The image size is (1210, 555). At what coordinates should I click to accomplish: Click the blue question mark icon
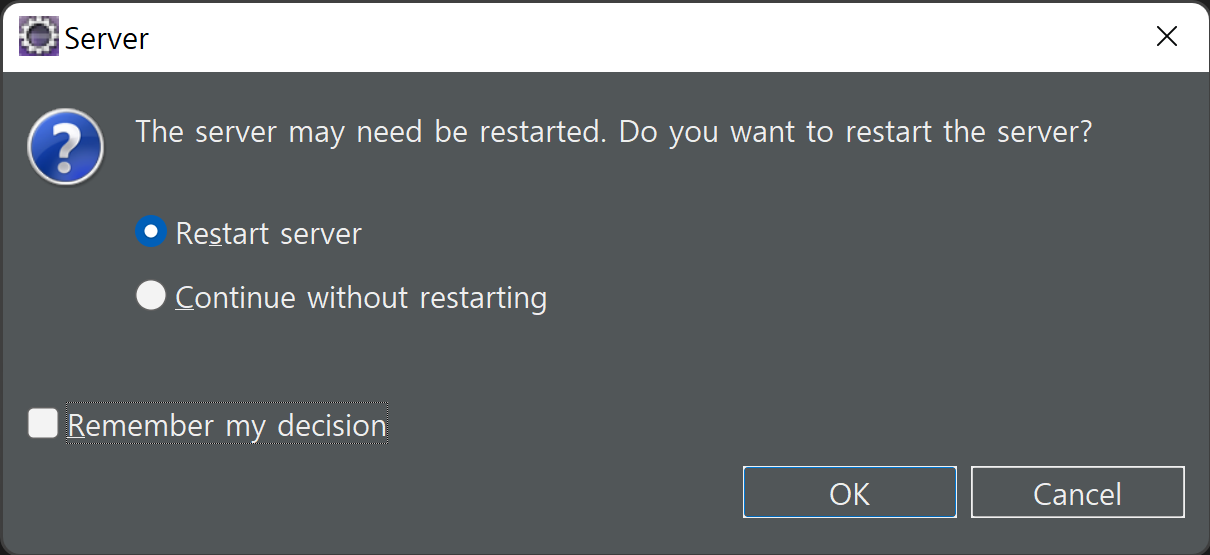tap(65, 148)
